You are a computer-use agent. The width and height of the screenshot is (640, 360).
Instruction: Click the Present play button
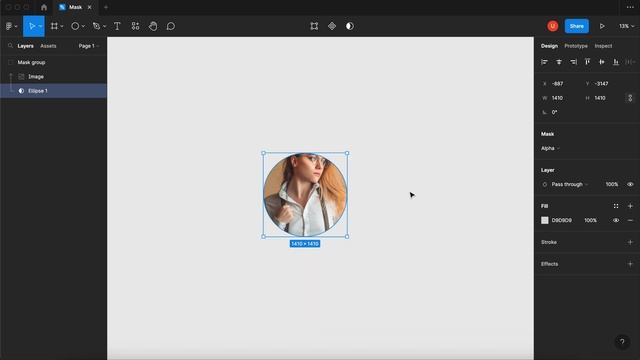point(602,26)
